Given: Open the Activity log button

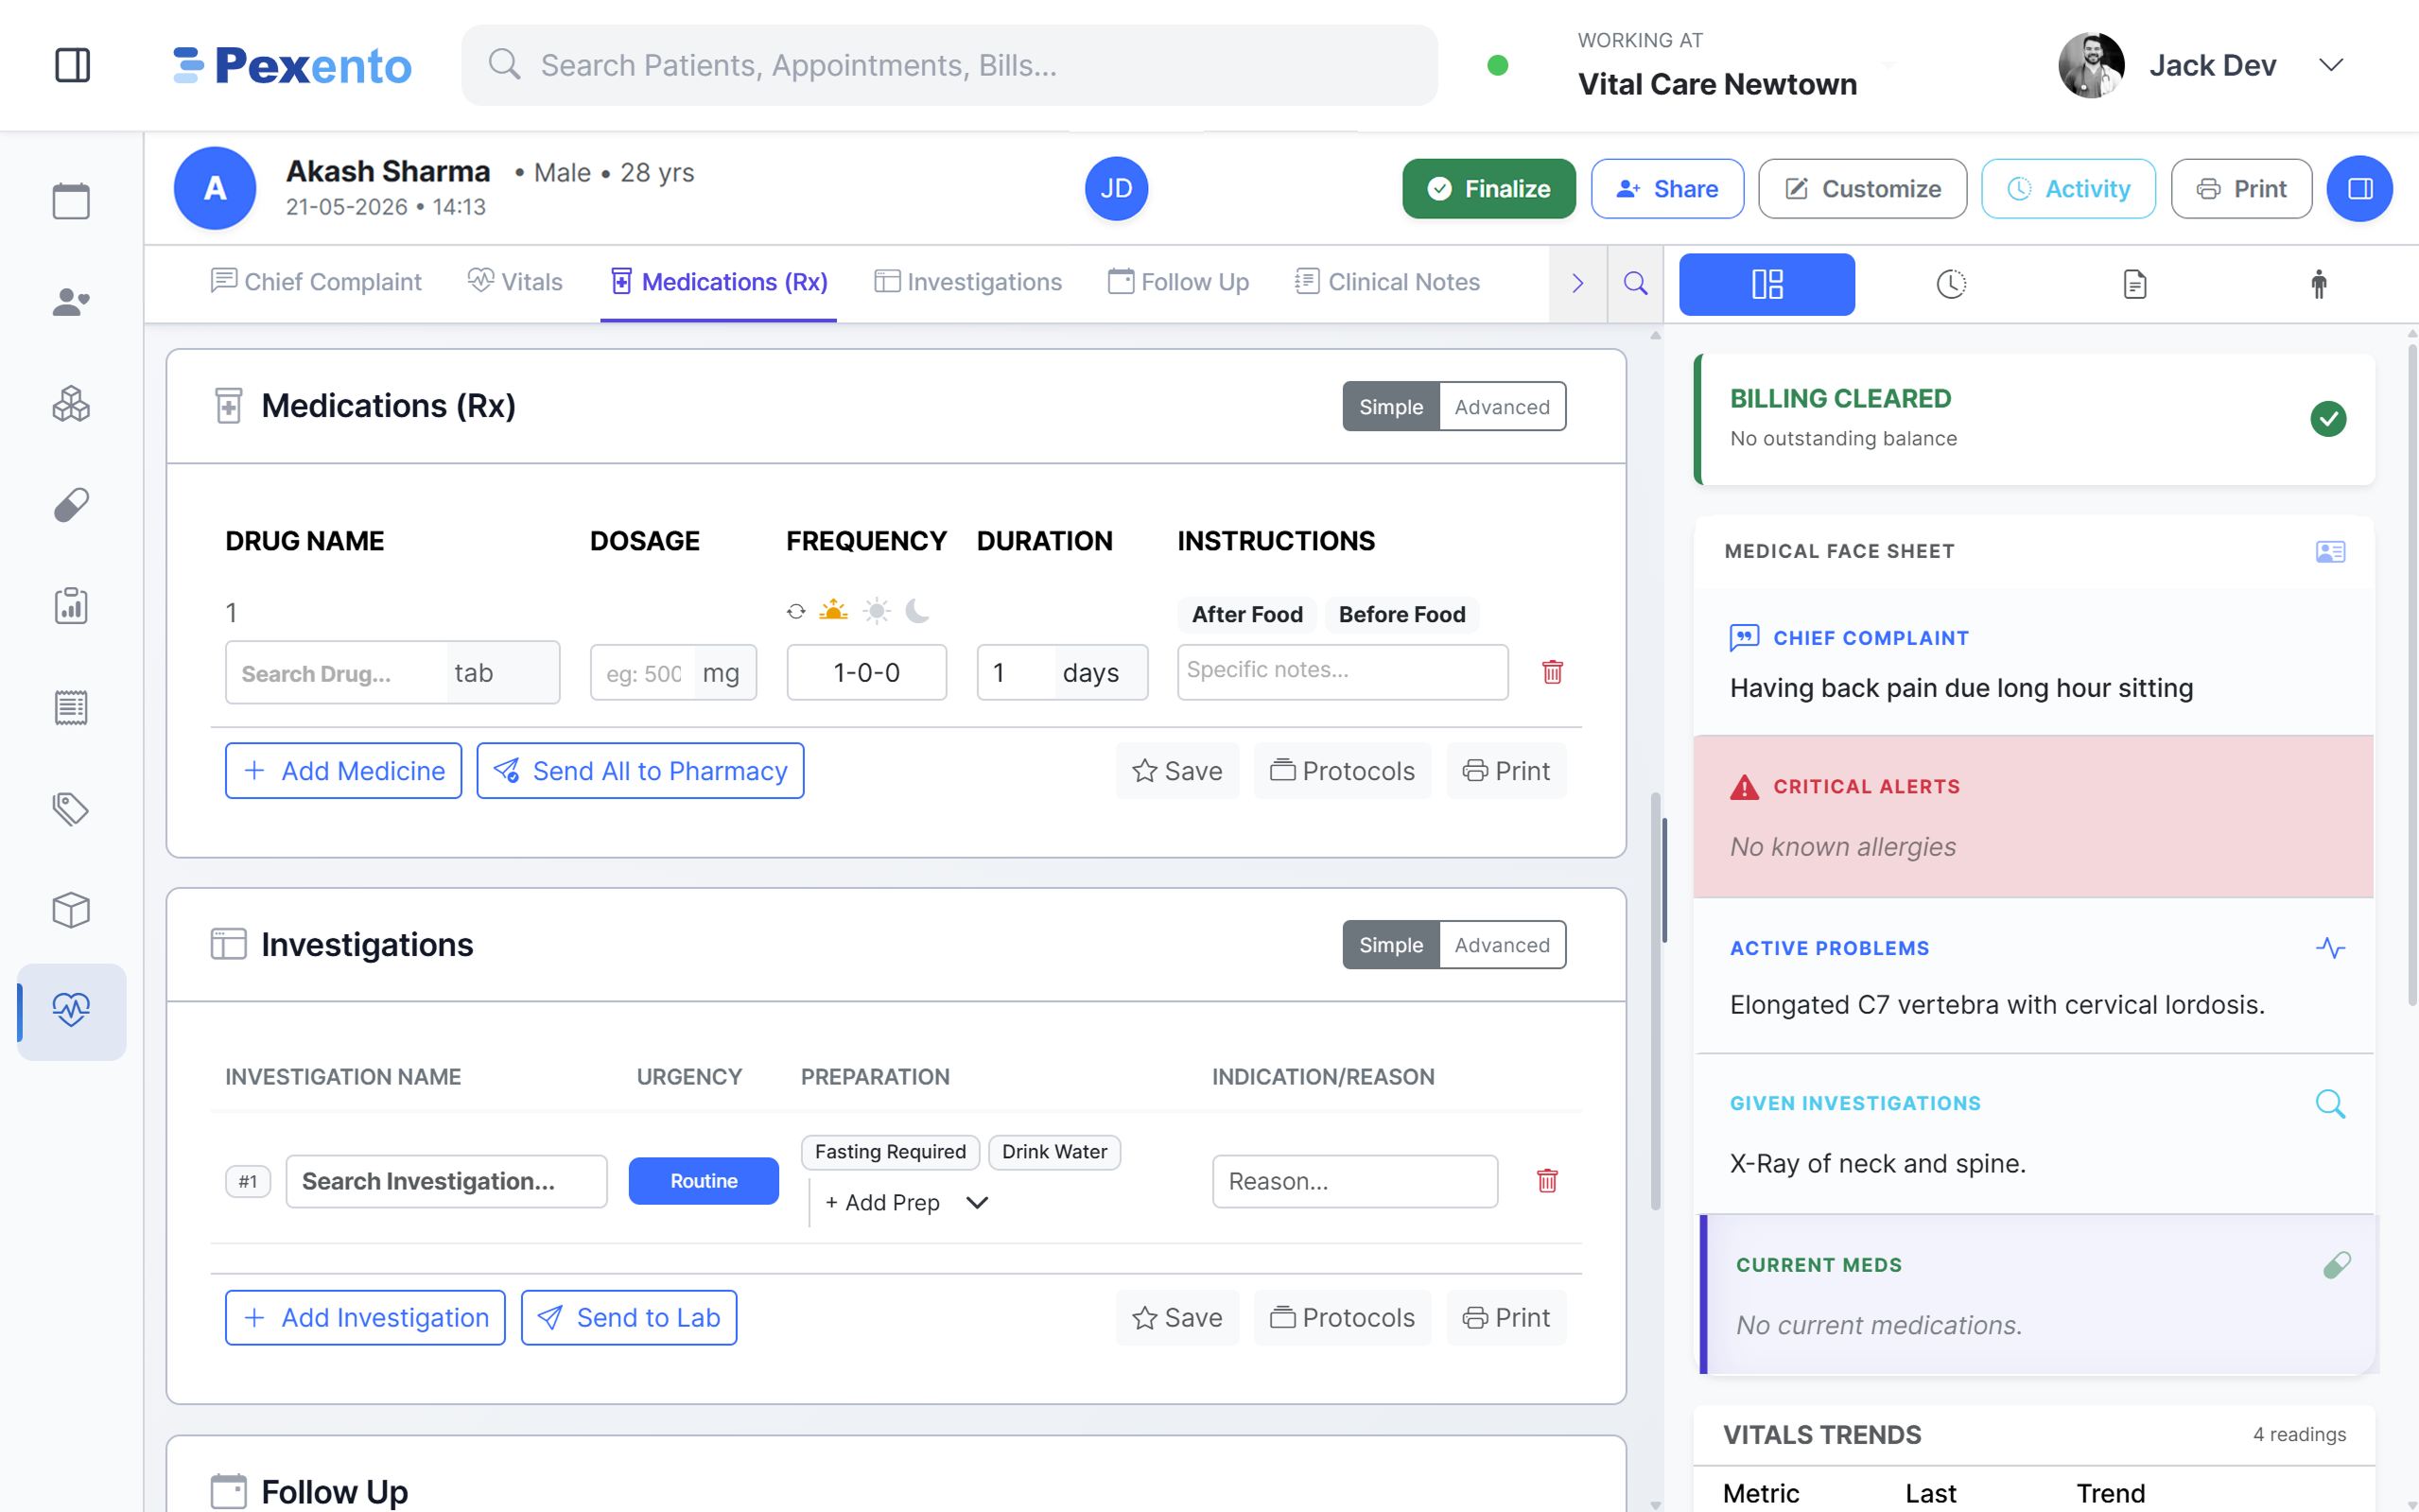Looking at the screenshot, I should tap(2068, 188).
